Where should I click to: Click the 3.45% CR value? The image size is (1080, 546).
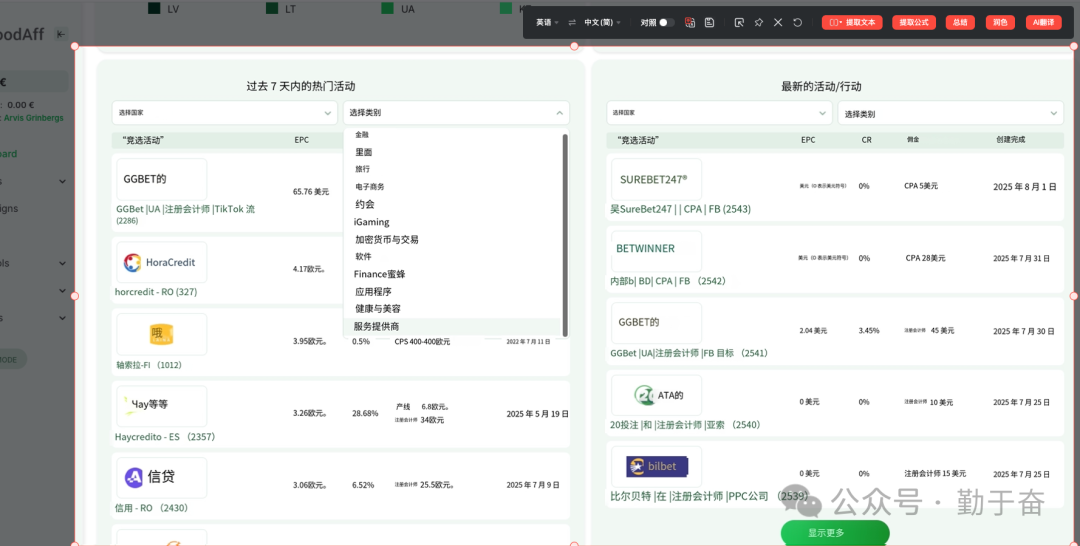[869, 330]
